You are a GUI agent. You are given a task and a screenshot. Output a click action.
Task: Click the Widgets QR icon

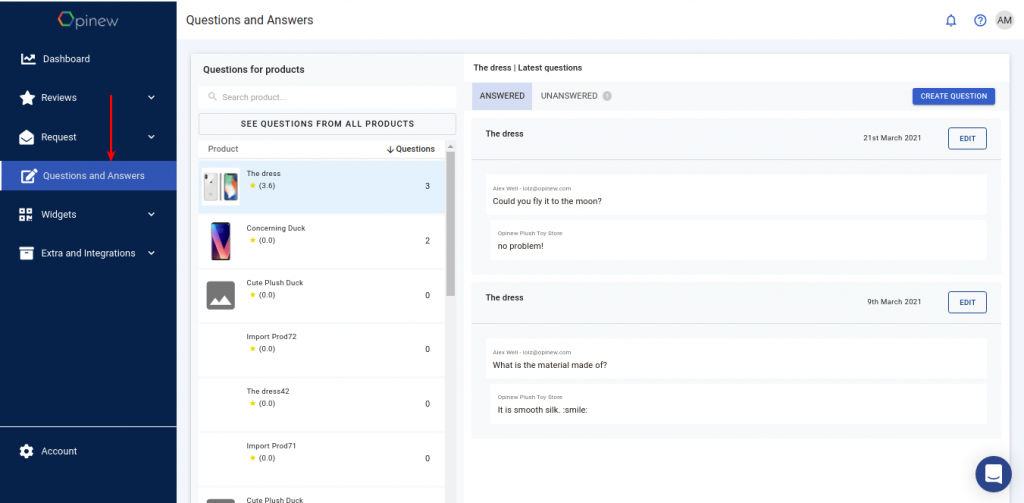[26, 214]
